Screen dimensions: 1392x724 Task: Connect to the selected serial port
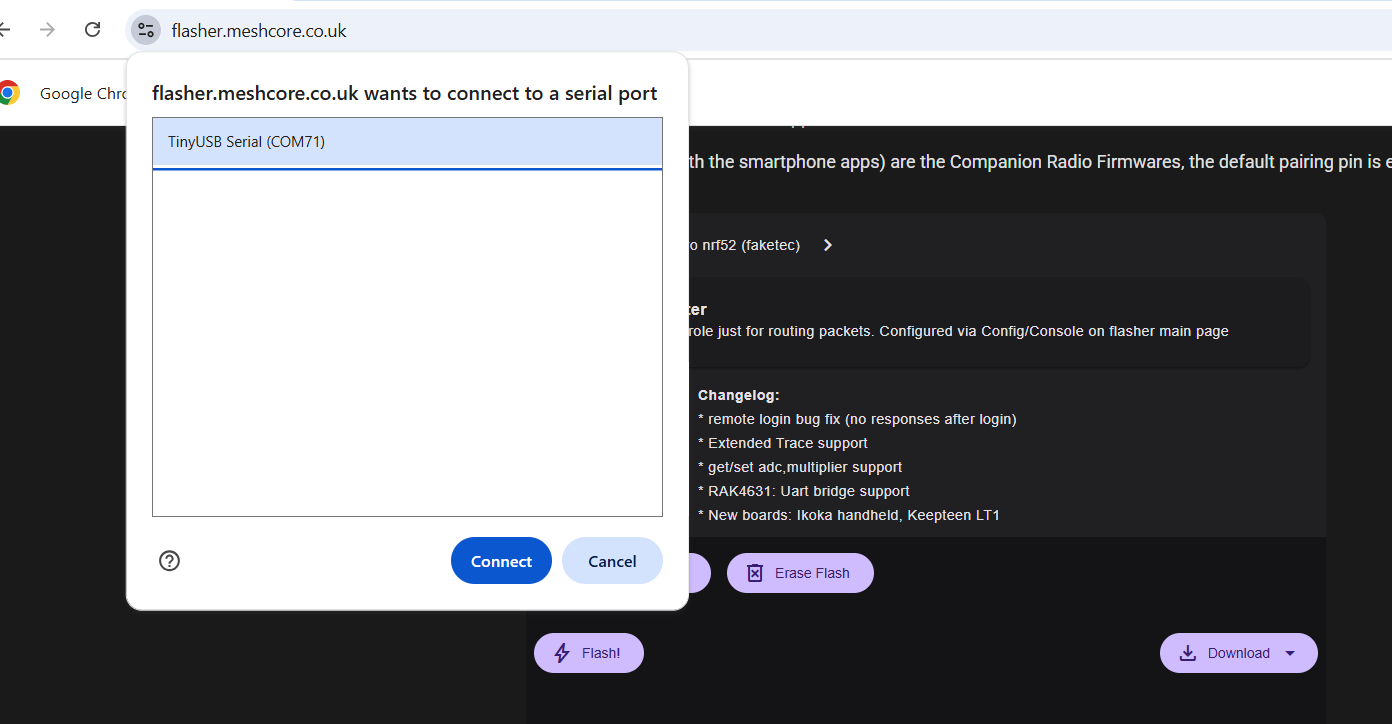pyautogui.click(x=500, y=560)
